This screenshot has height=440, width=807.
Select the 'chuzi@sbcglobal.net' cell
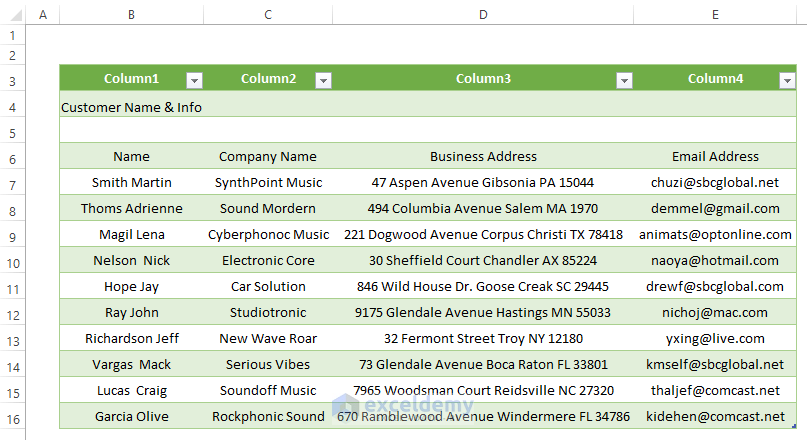click(715, 182)
